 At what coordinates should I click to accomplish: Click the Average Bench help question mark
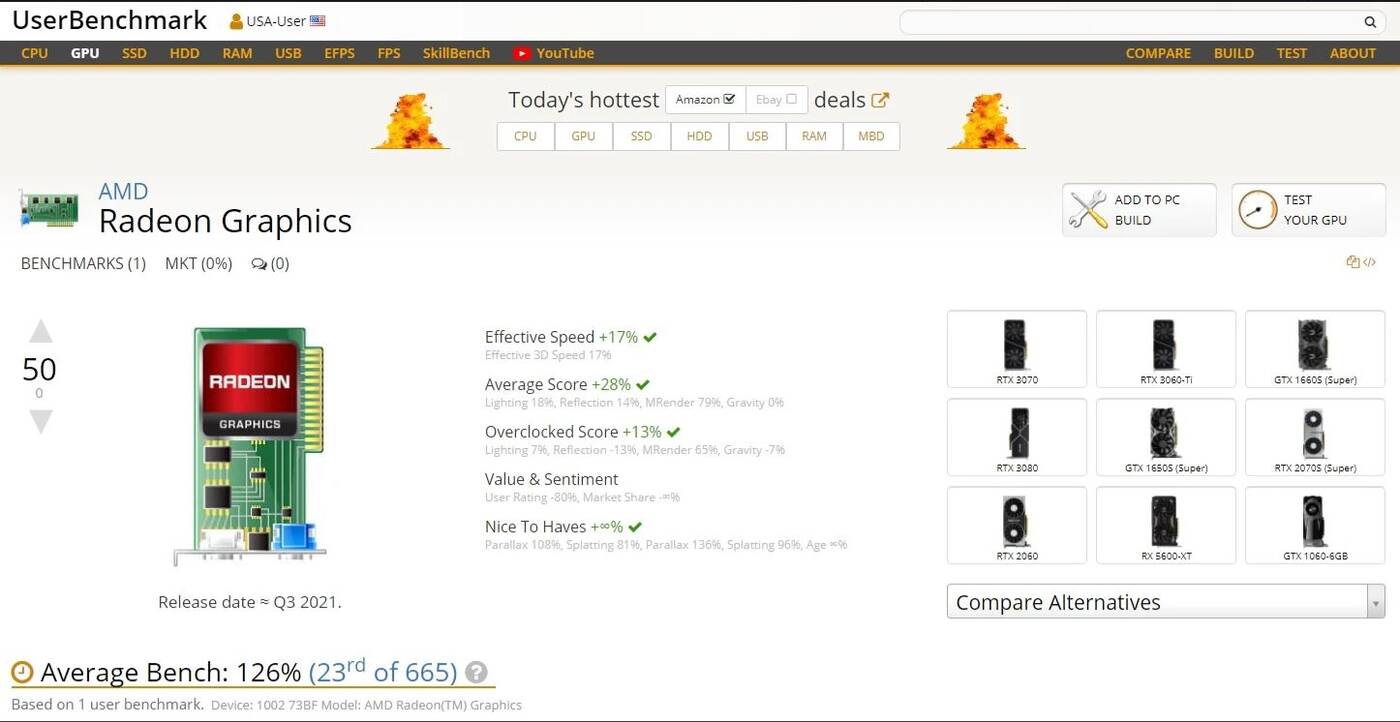tap(477, 672)
